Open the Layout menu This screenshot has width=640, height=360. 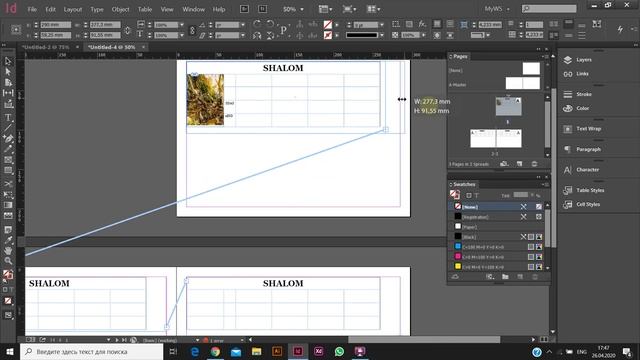(73, 9)
